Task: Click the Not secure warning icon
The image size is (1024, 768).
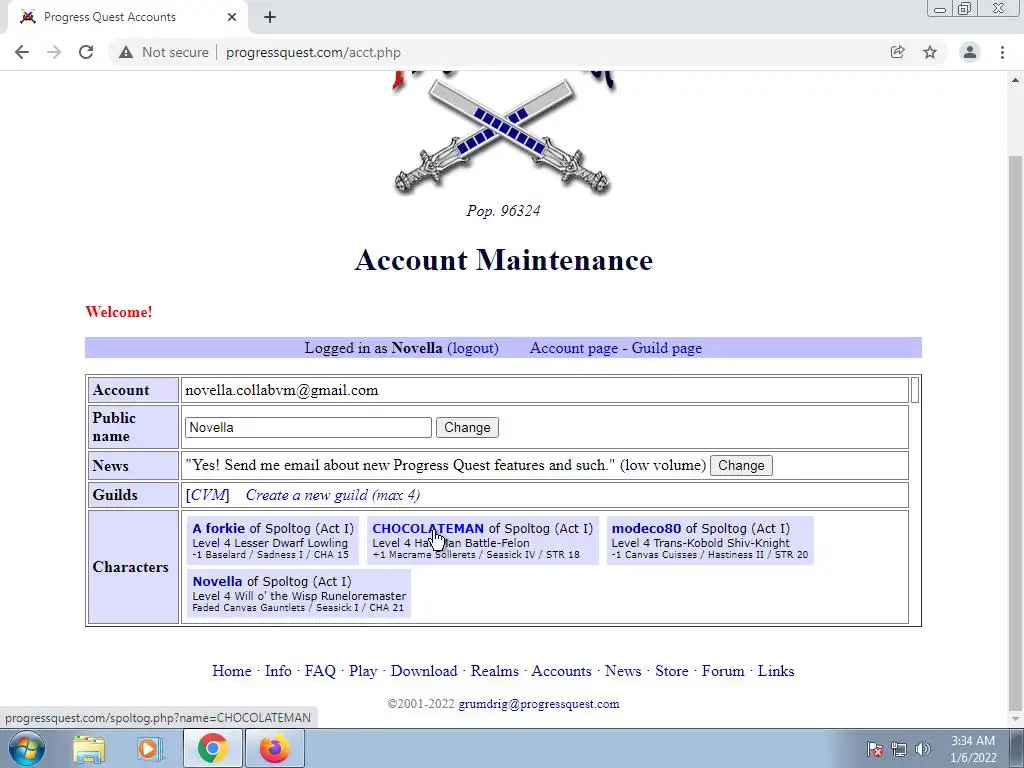Action: (126, 52)
